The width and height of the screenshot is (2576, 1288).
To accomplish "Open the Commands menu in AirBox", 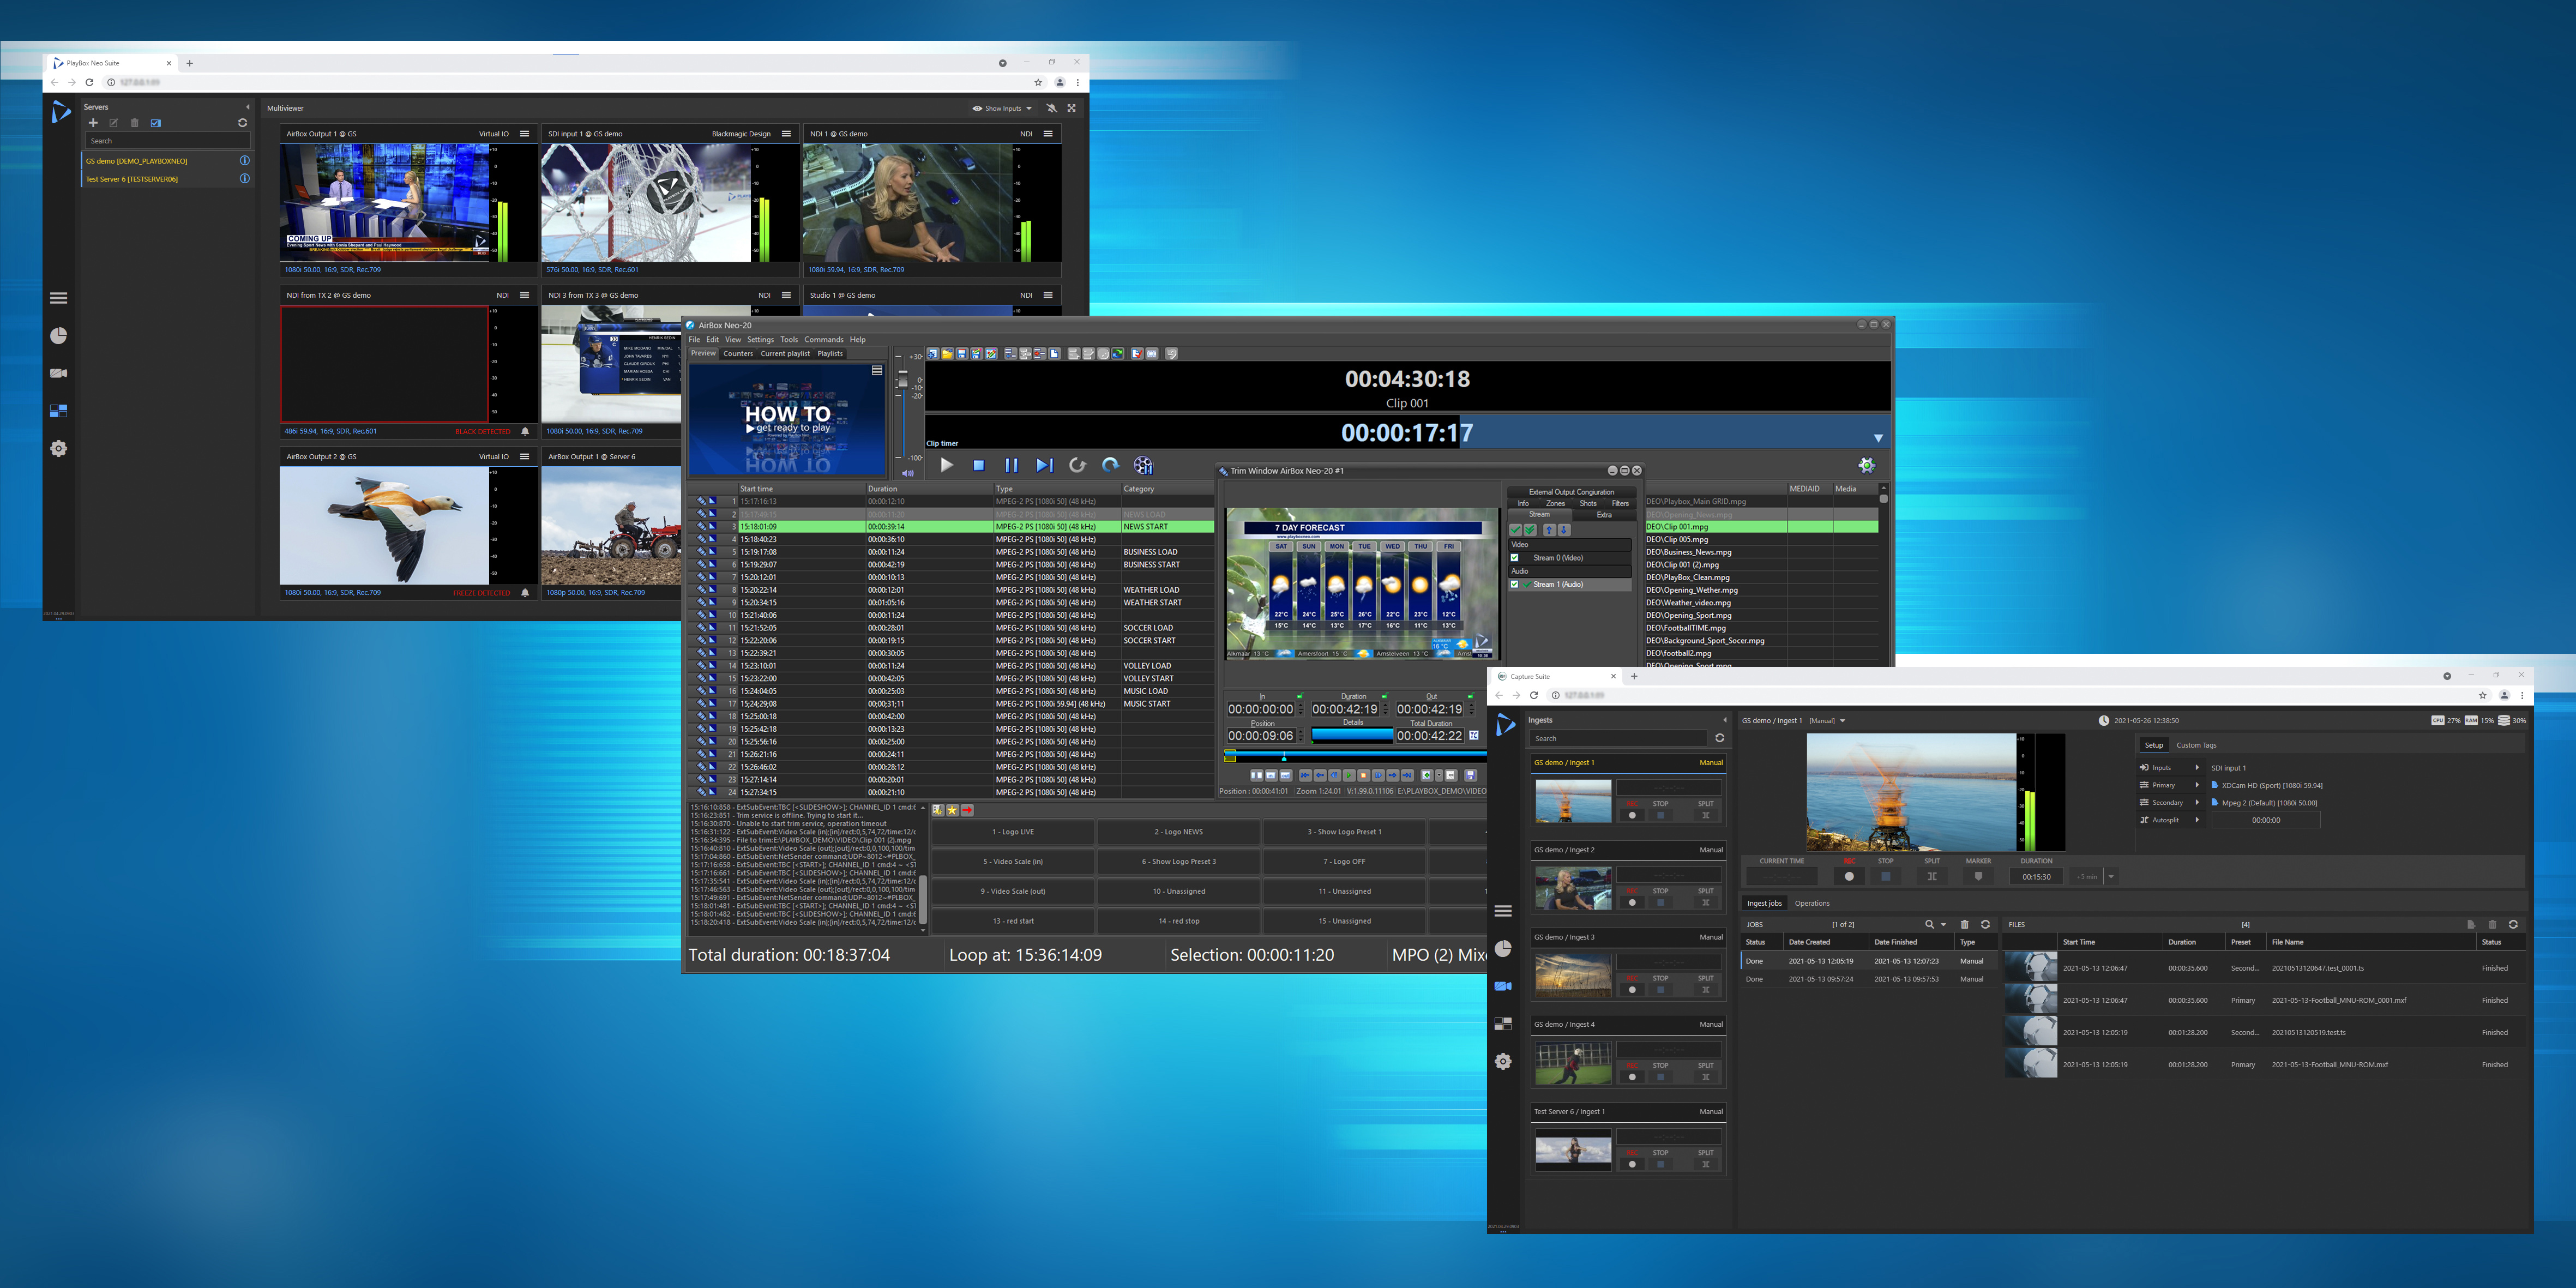I will pos(824,340).
